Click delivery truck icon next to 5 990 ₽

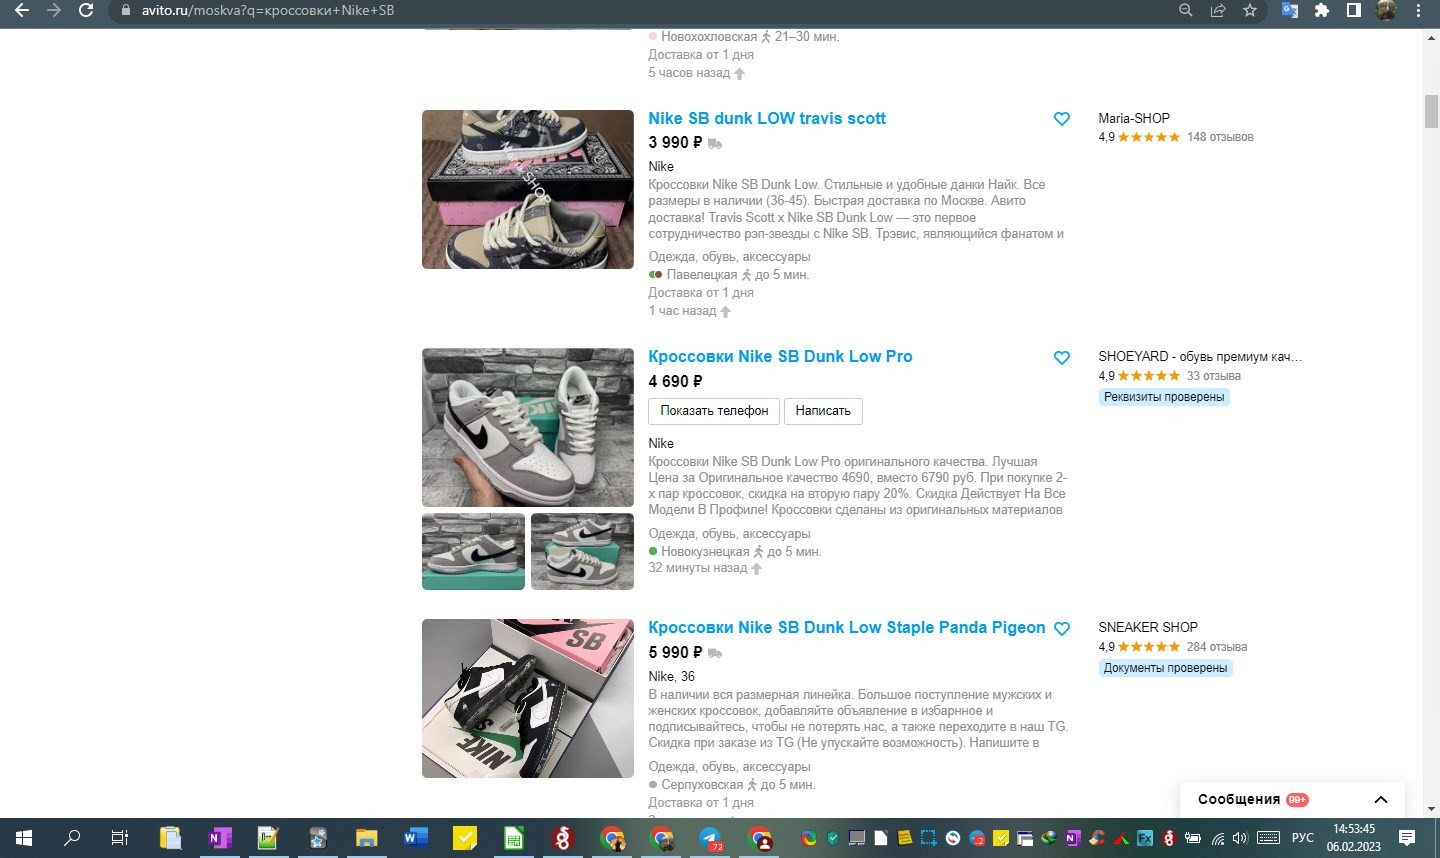point(715,653)
